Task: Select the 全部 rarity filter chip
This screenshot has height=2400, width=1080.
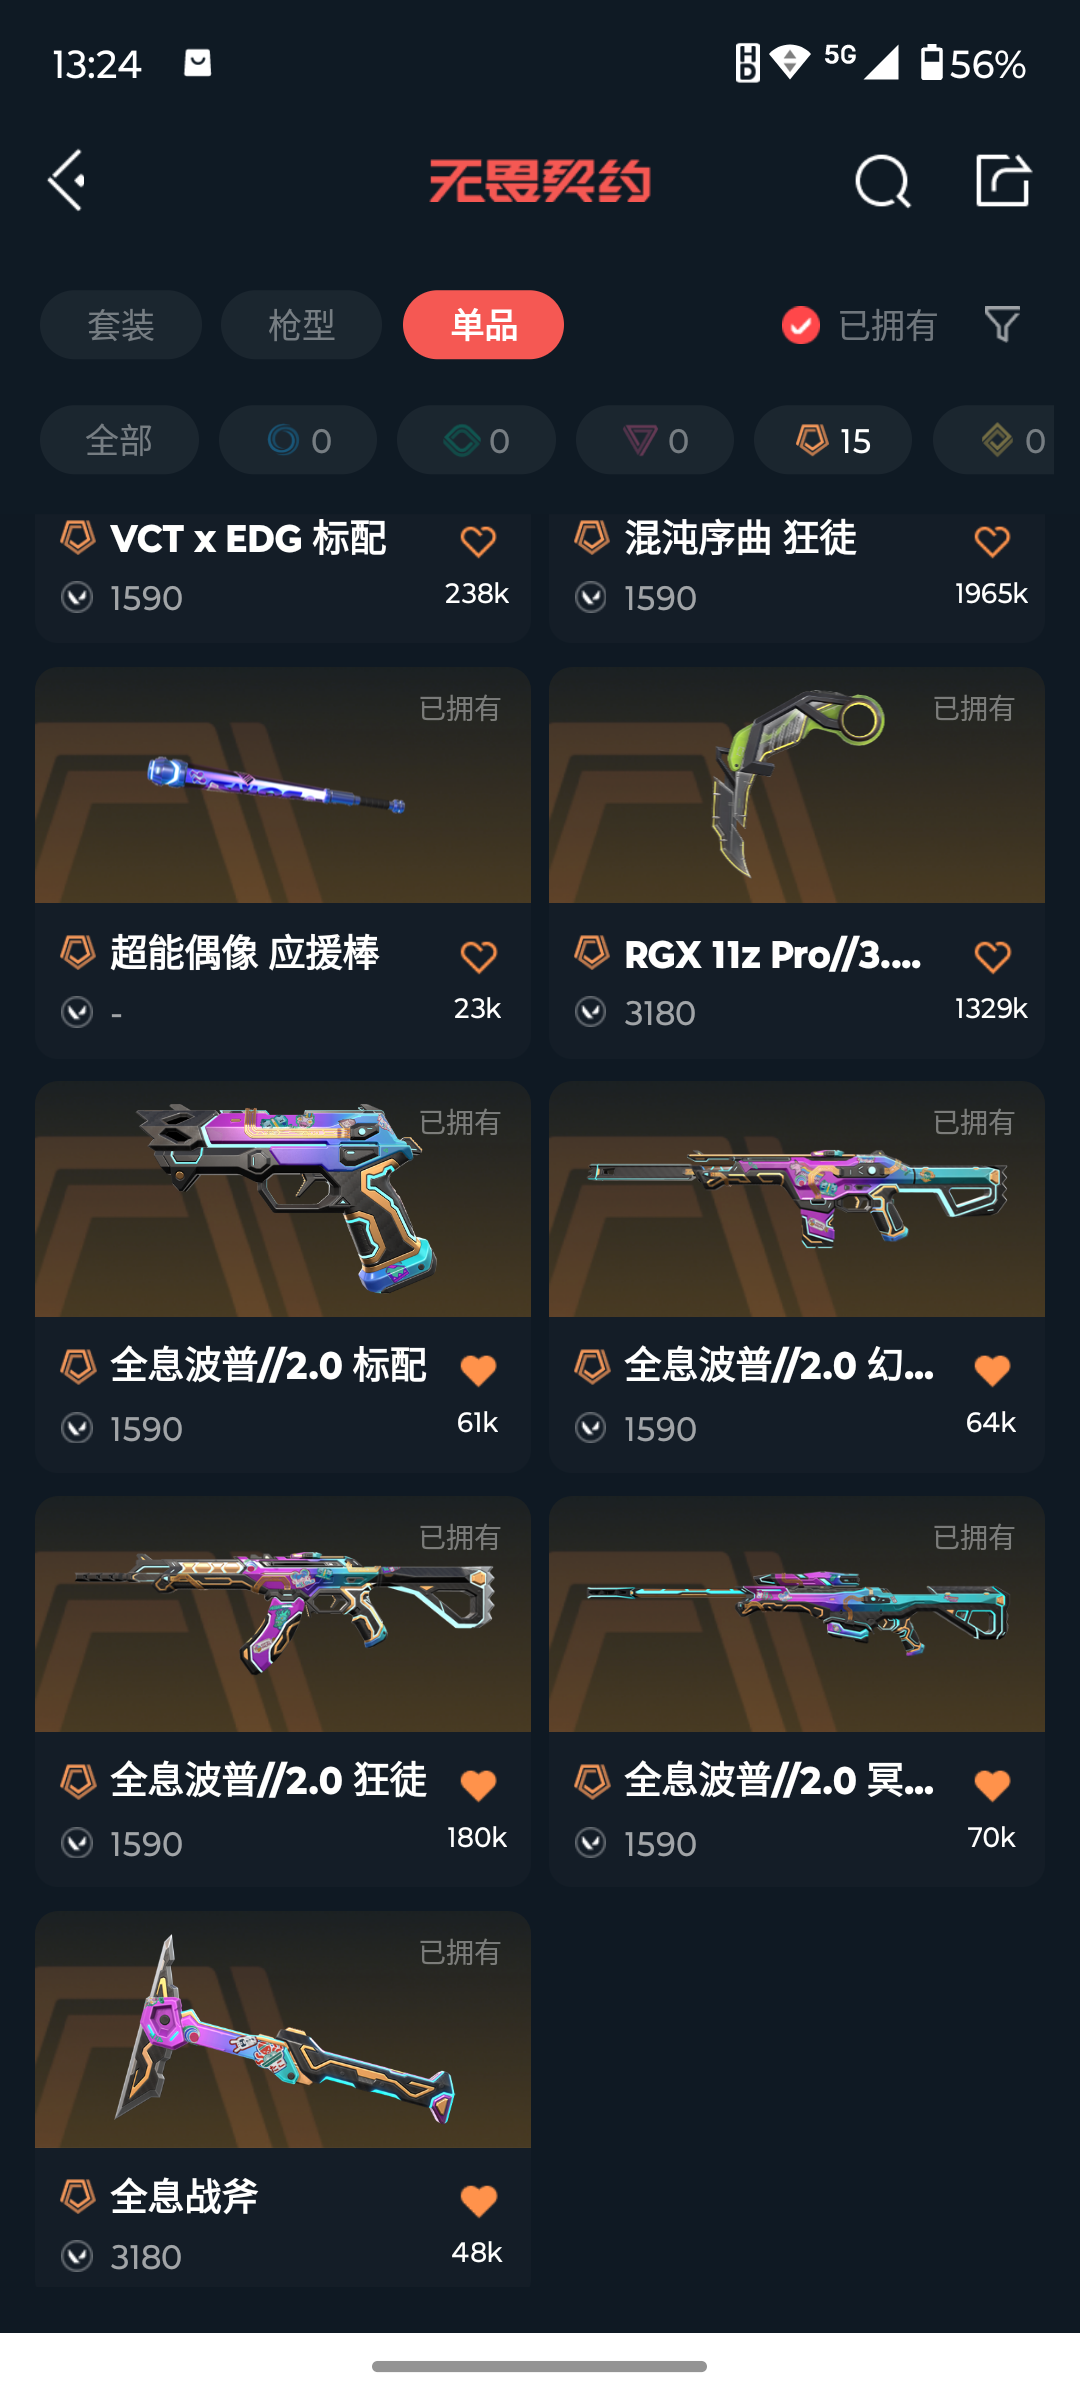Action: click(119, 440)
